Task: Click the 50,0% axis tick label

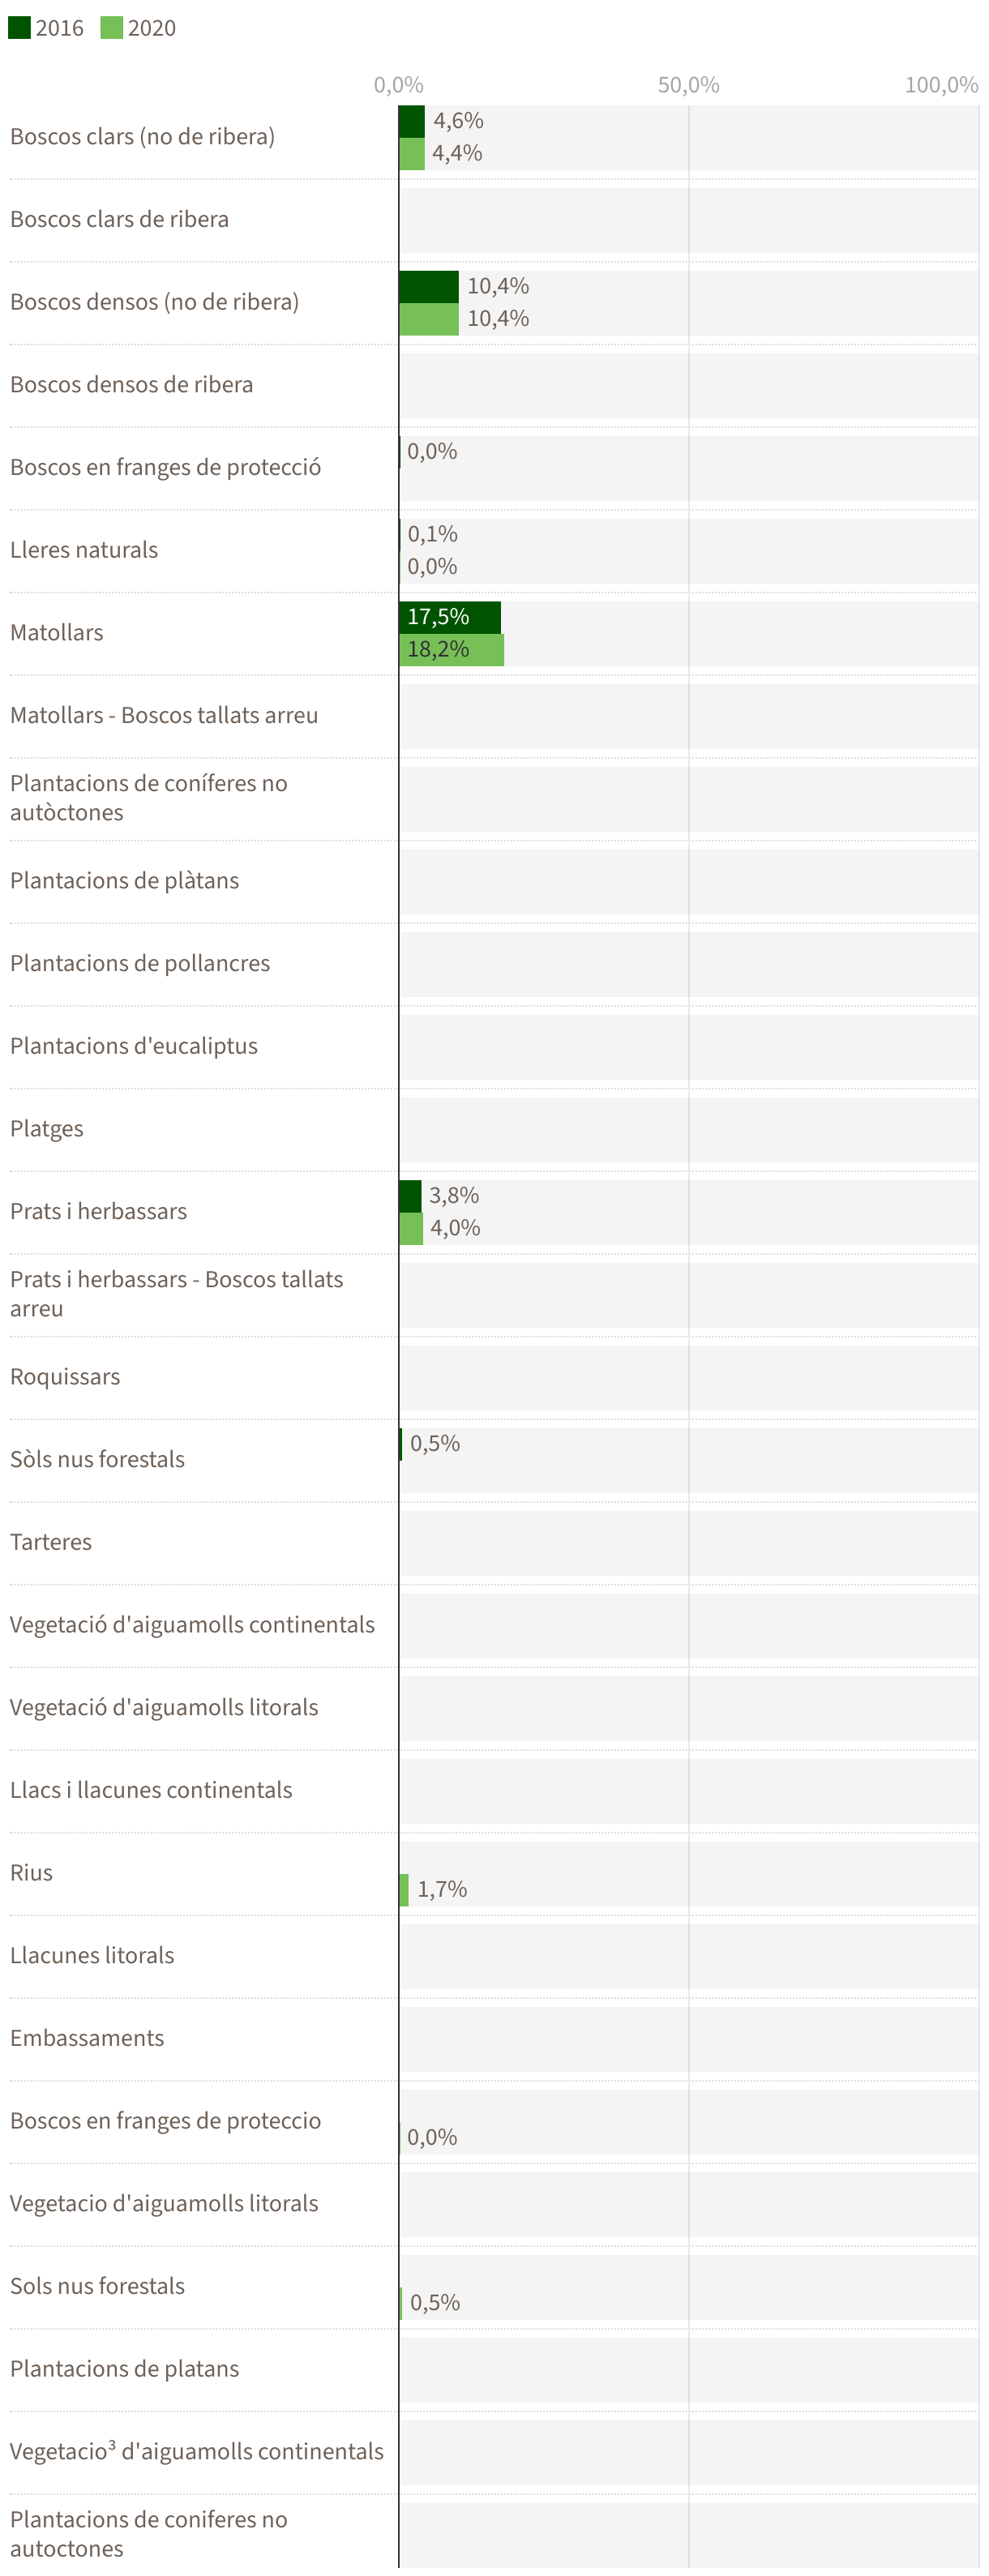Action: tap(688, 85)
